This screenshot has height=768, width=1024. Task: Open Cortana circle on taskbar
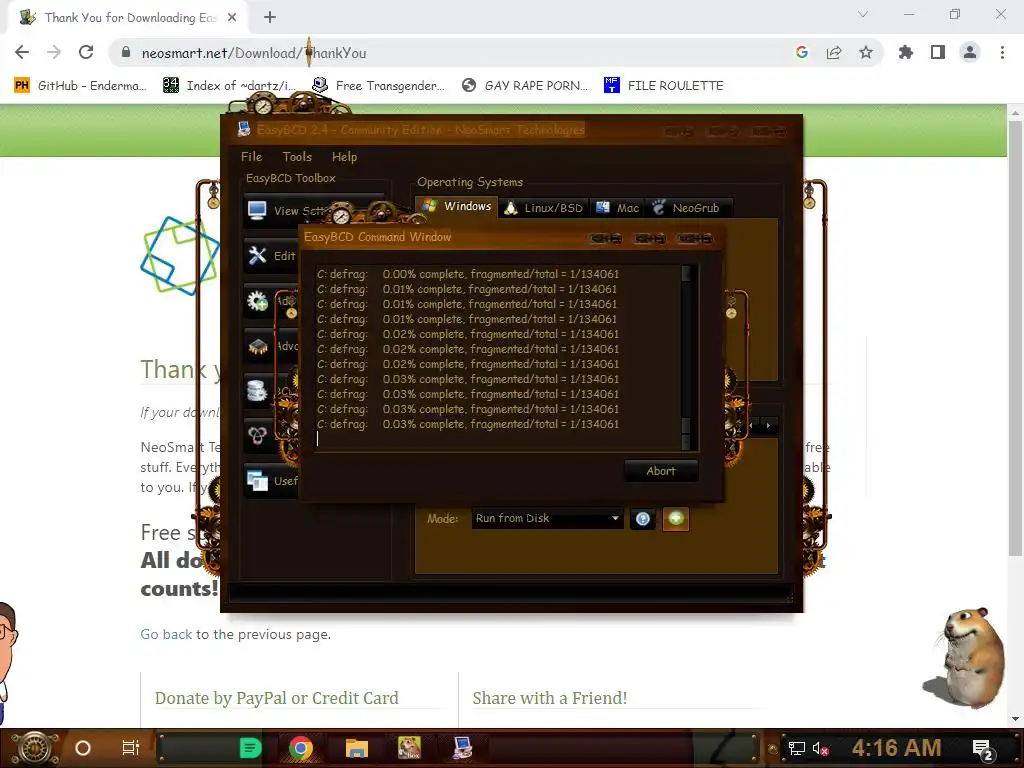83,748
